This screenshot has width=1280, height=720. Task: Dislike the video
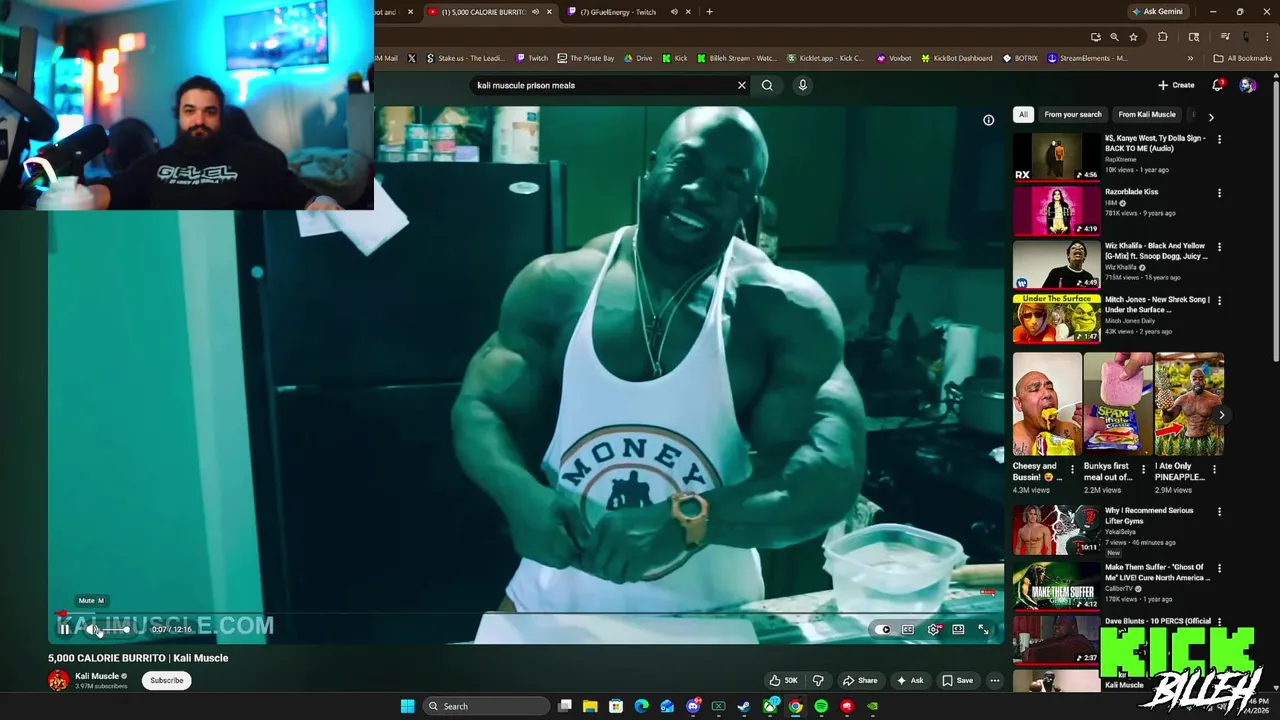click(x=818, y=680)
